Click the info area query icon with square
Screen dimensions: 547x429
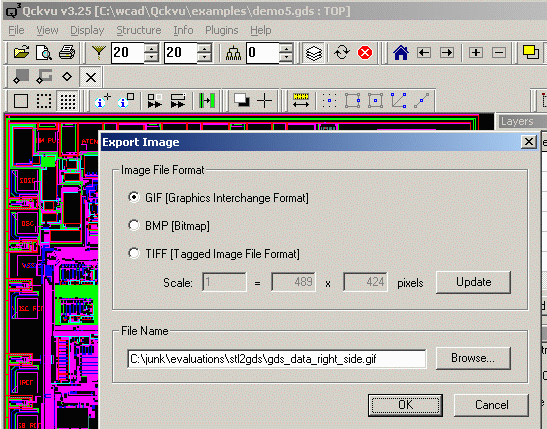[x=126, y=101]
